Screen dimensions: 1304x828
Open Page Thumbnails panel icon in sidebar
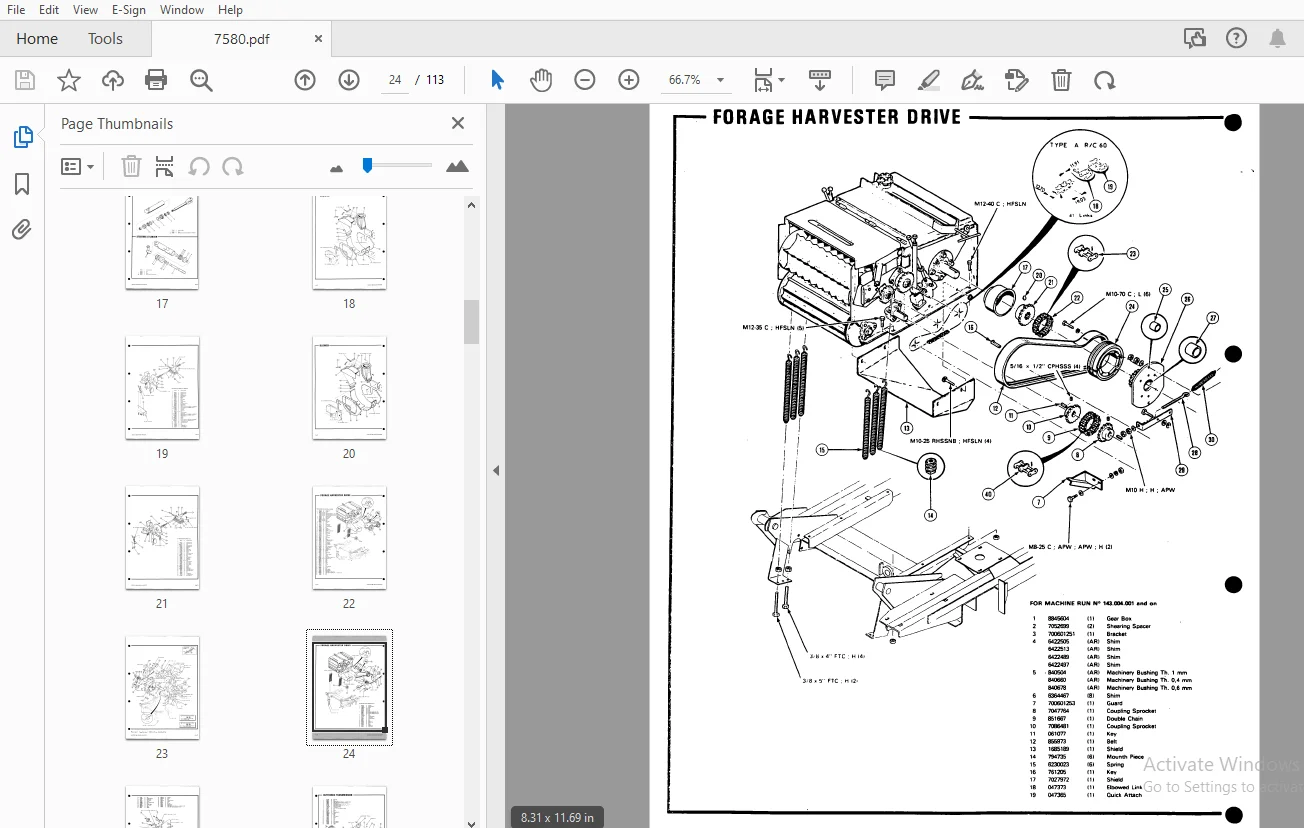pos(22,138)
